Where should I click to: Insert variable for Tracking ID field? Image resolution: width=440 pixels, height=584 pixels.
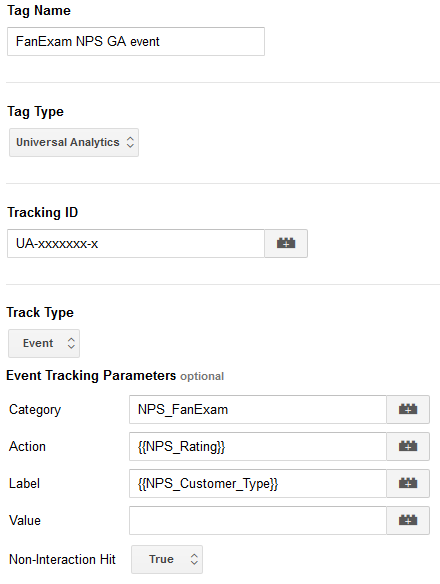tap(286, 244)
